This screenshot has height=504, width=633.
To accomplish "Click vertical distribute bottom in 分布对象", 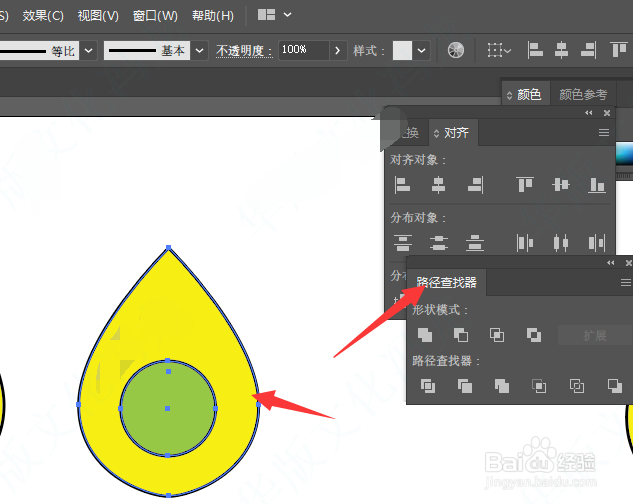I will click(x=475, y=243).
